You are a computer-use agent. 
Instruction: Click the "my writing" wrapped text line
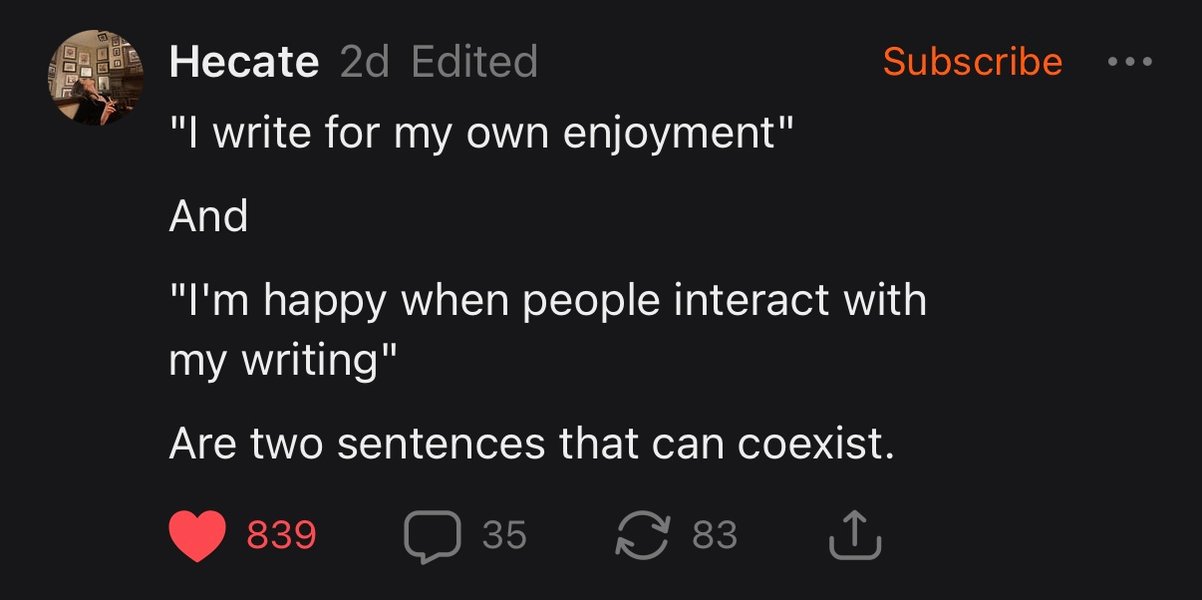(x=282, y=358)
